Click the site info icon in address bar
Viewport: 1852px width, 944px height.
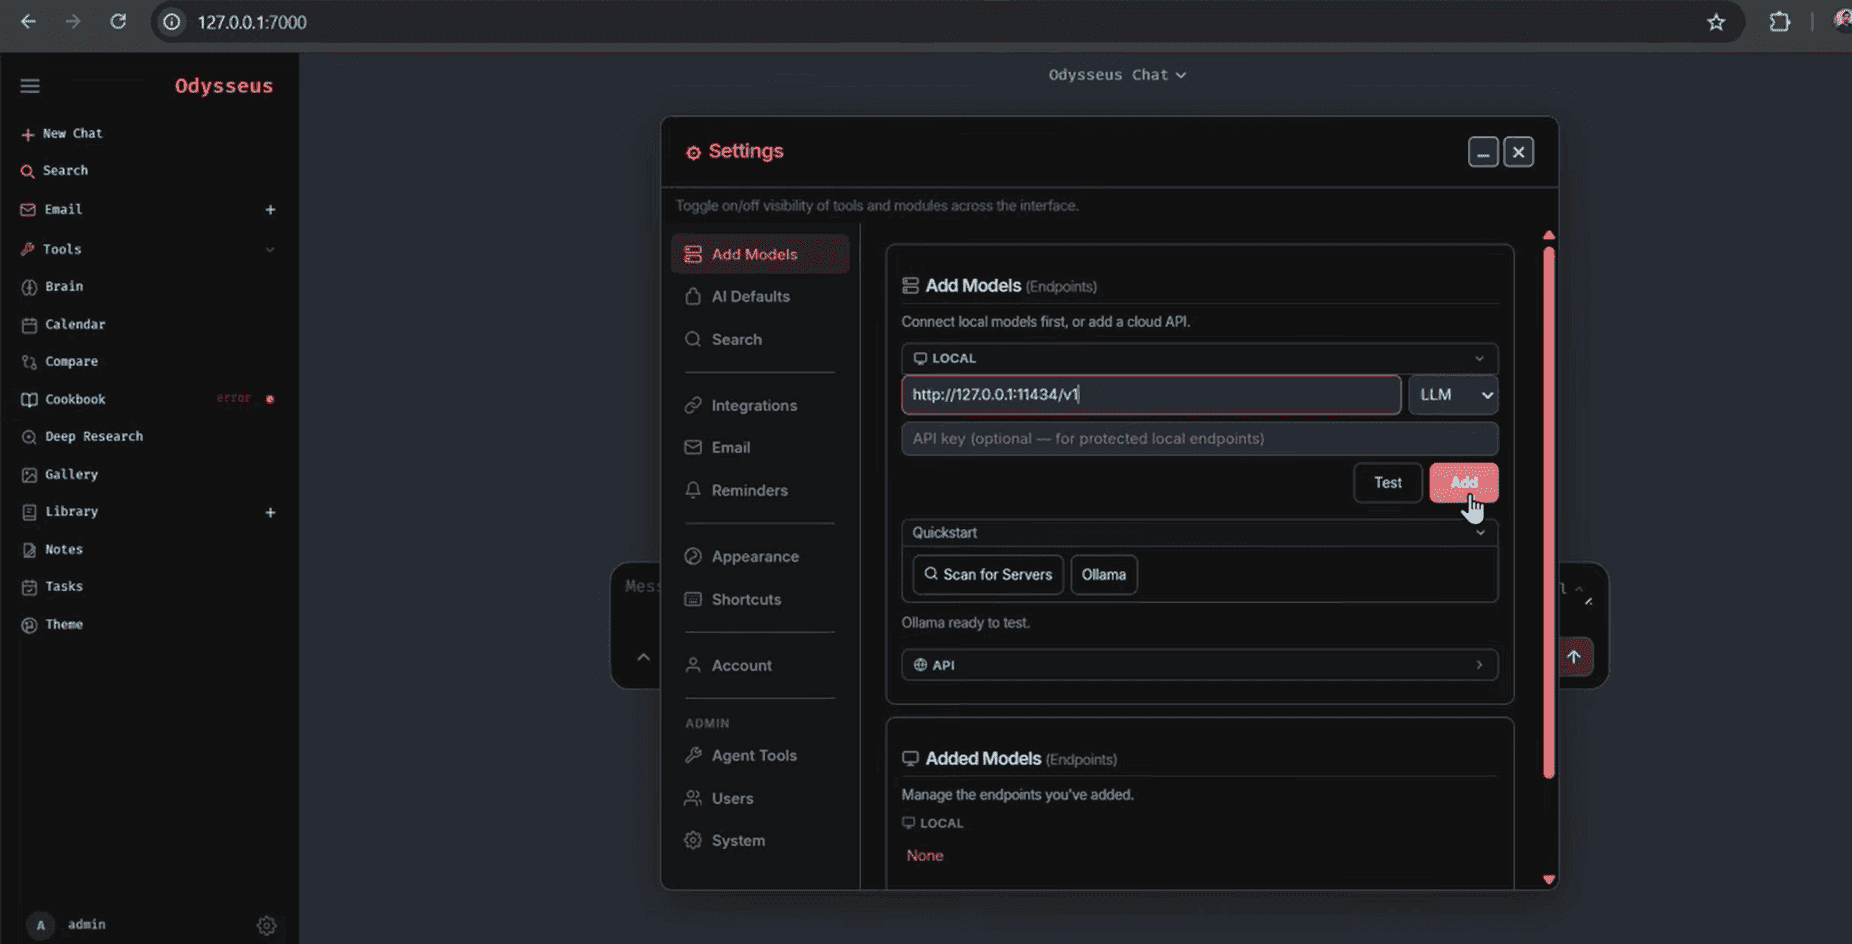tap(172, 22)
